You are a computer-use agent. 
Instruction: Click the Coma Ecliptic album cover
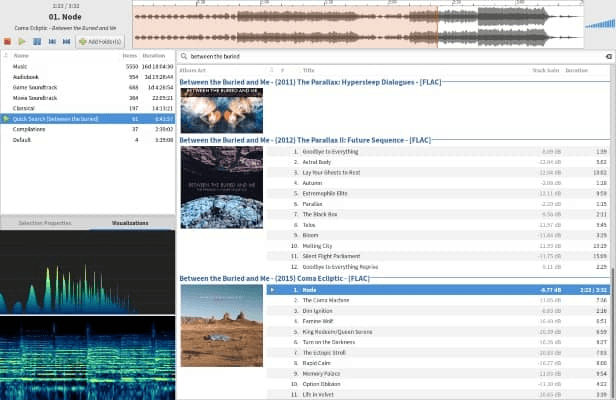click(x=222, y=326)
